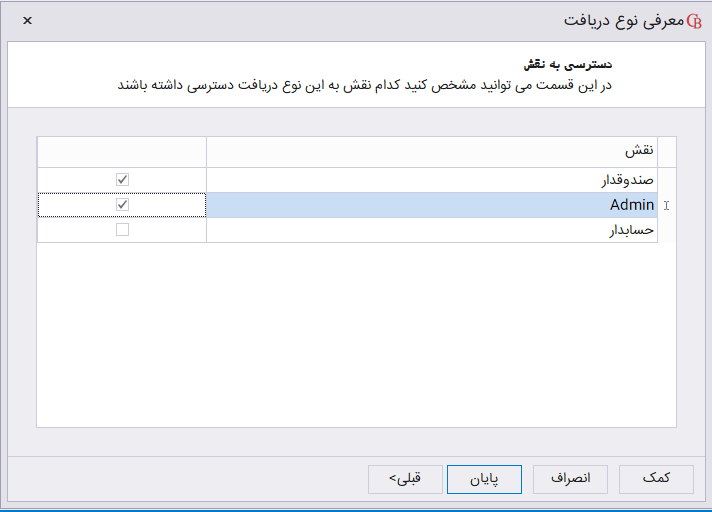This screenshot has height=512, width=712.
Task: Click the blank checkbox column header
Action: pyautogui.click(x=122, y=151)
